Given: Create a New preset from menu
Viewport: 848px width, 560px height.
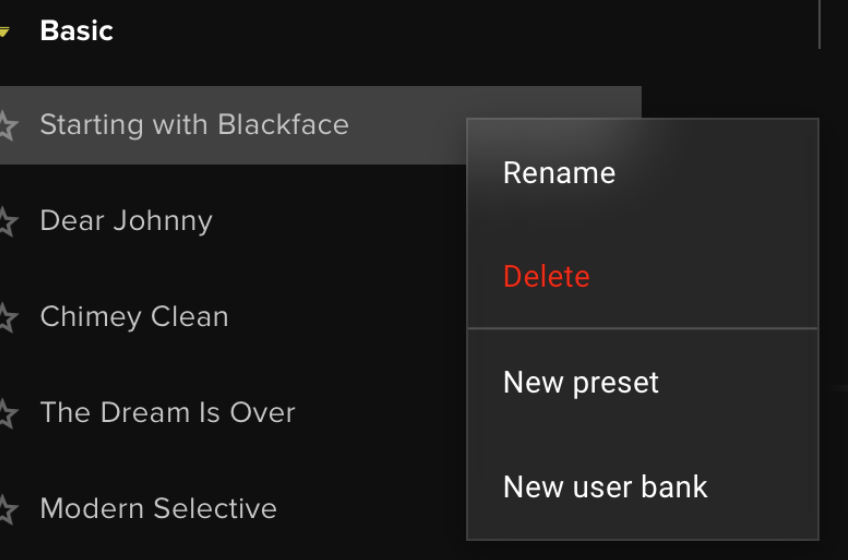Looking at the screenshot, I should click(x=581, y=382).
